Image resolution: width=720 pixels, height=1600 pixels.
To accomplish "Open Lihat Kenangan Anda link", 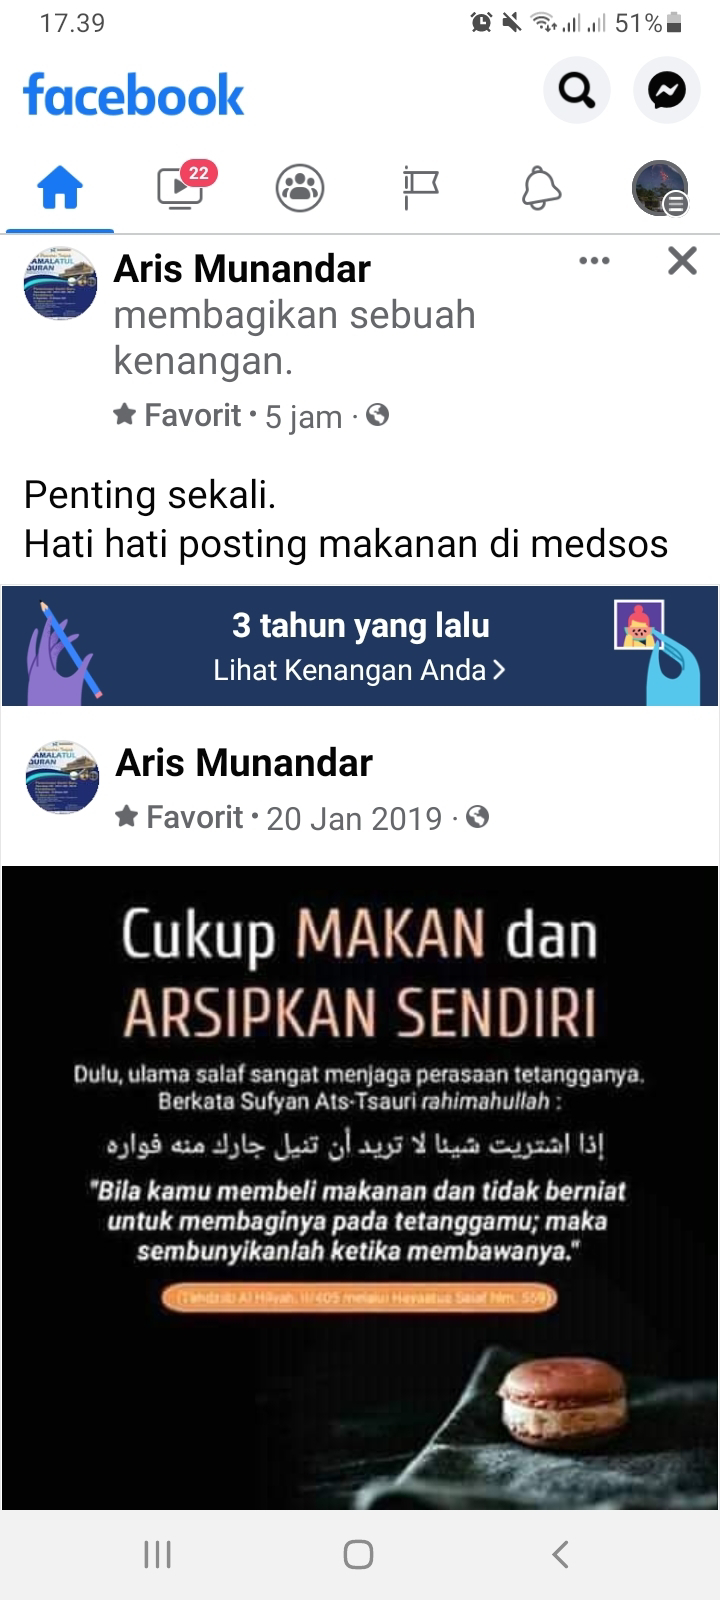I will [360, 670].
